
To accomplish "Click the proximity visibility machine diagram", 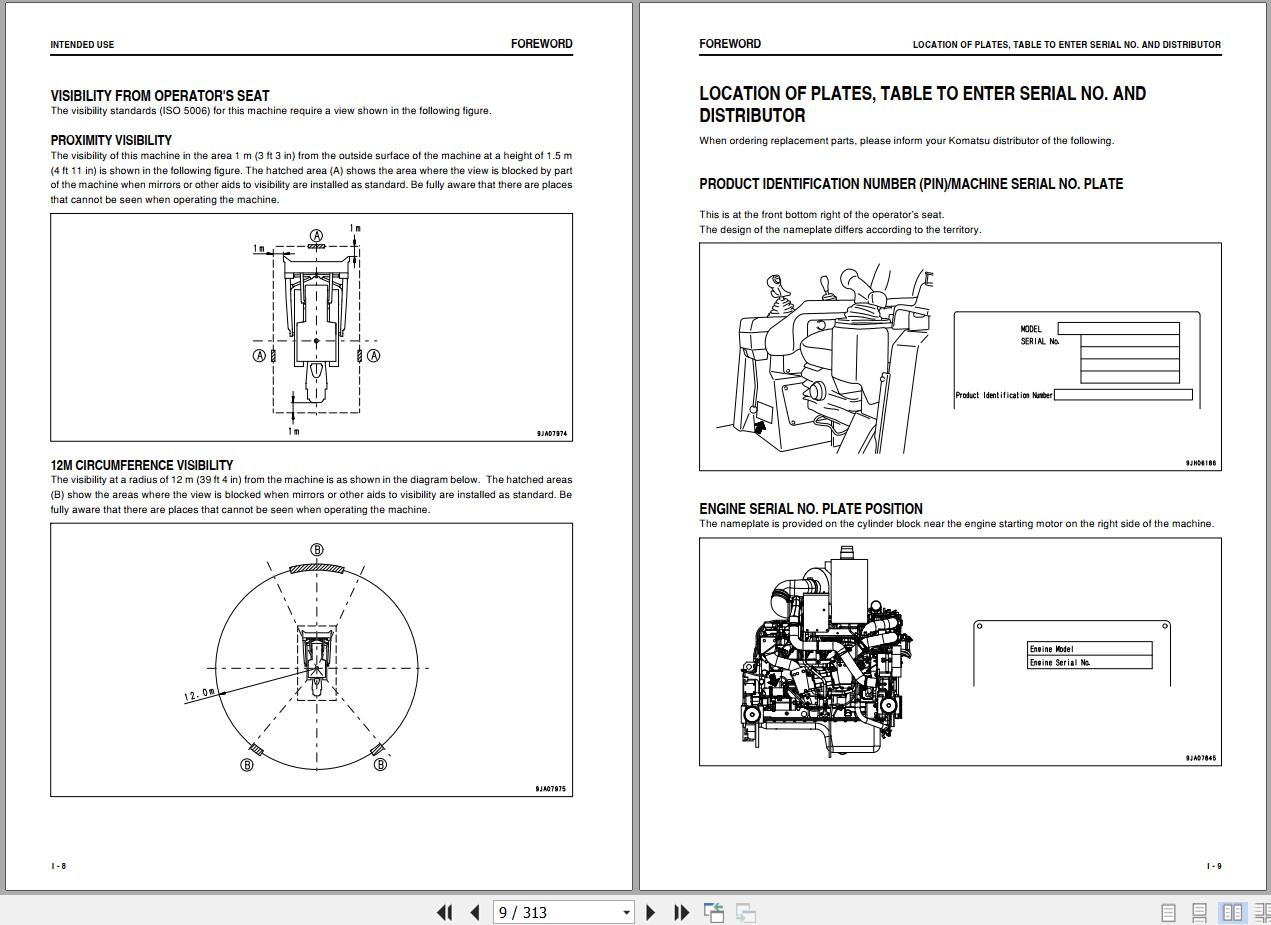I will point(316,327).
